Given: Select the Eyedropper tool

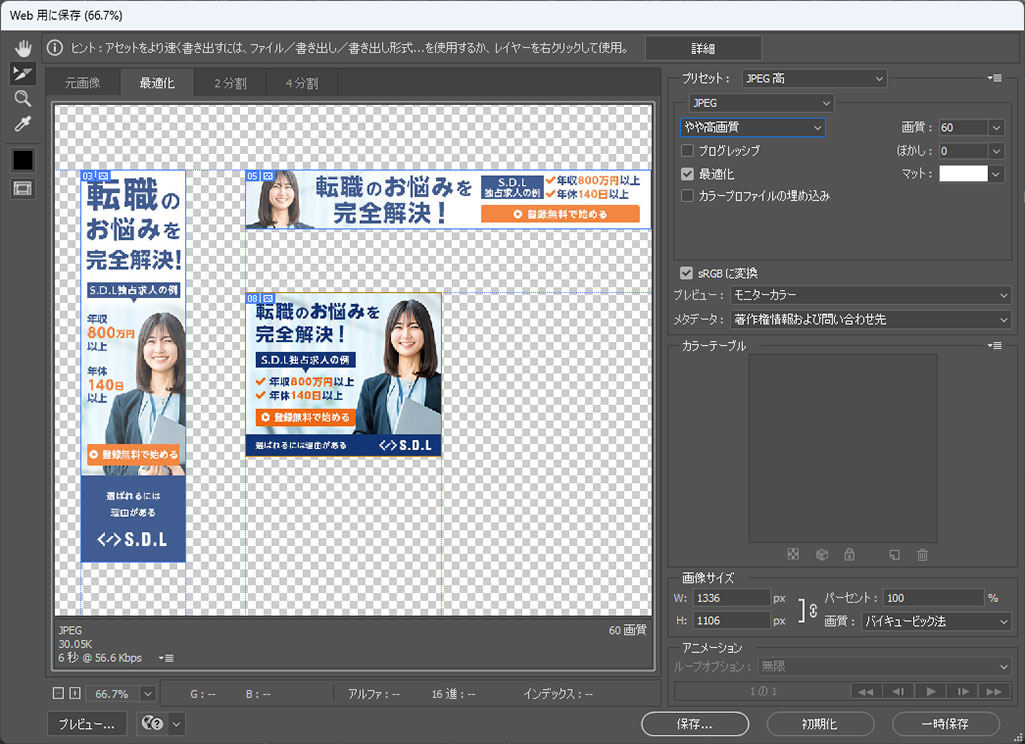Looking at the screenshot, I should (22, 124).
